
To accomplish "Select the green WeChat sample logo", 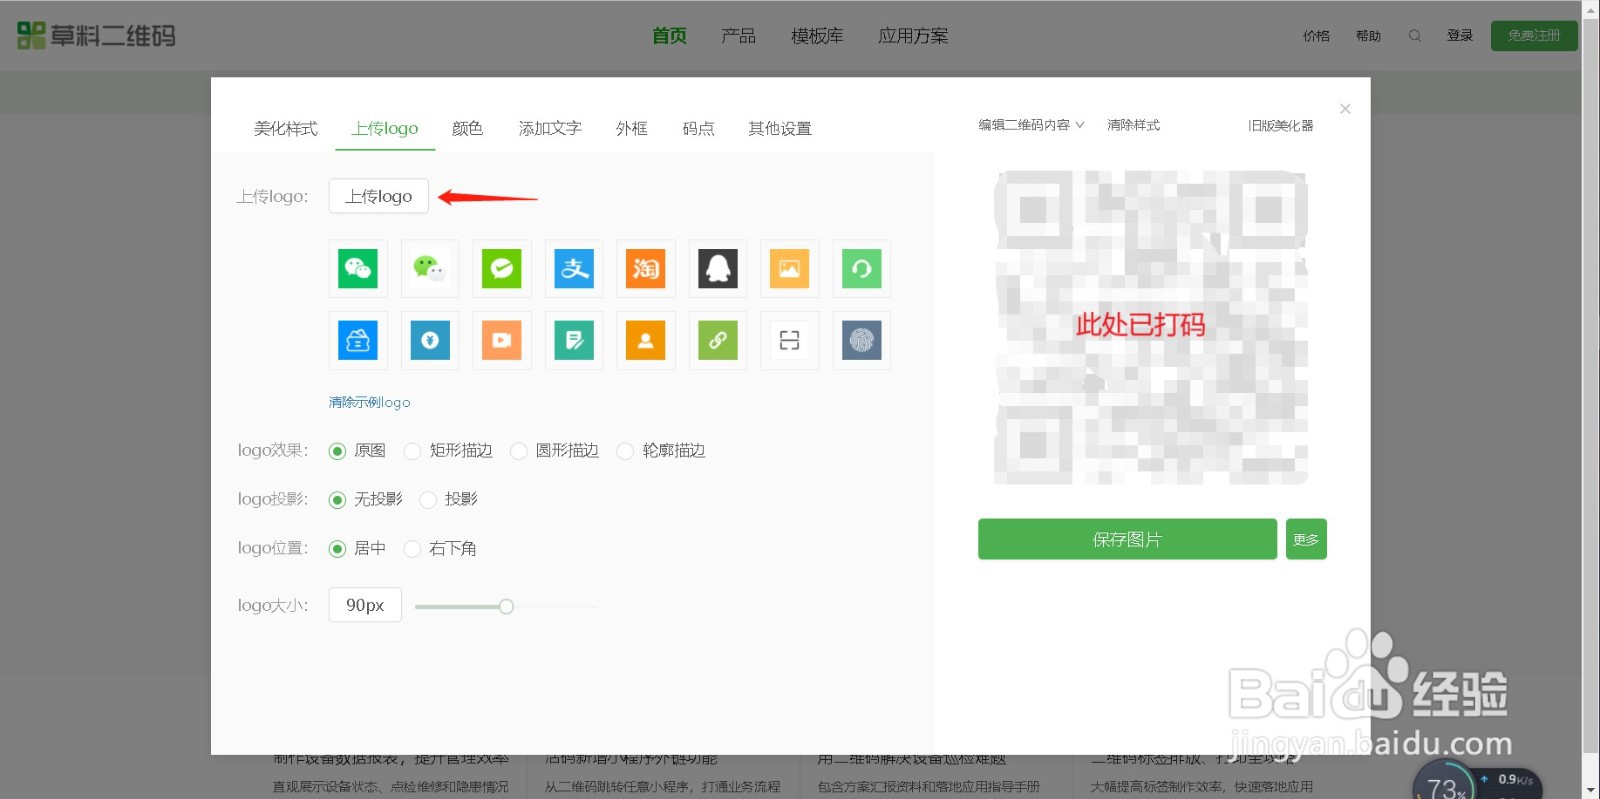I will 358,269.
